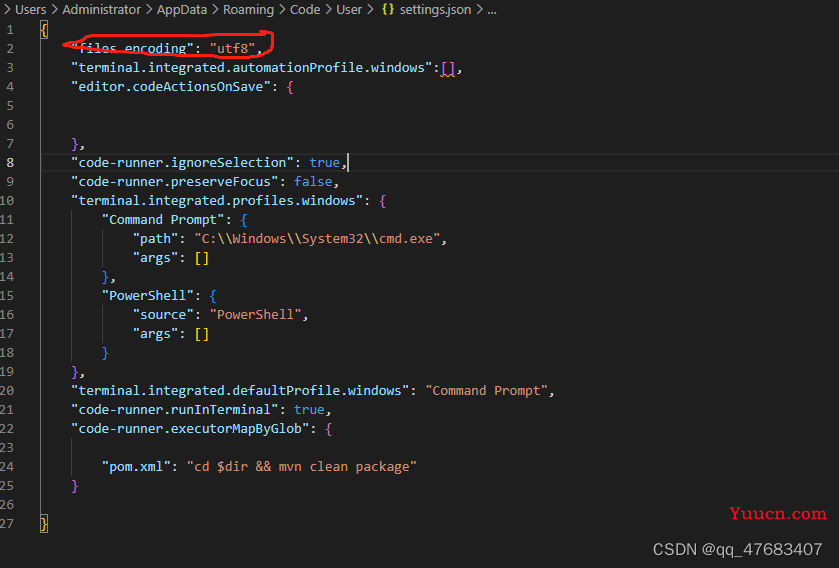Viewport: 839px width, 568px height.
Task: Click the JSON braces icon in breadcrumb
Action: pos(388,10)
